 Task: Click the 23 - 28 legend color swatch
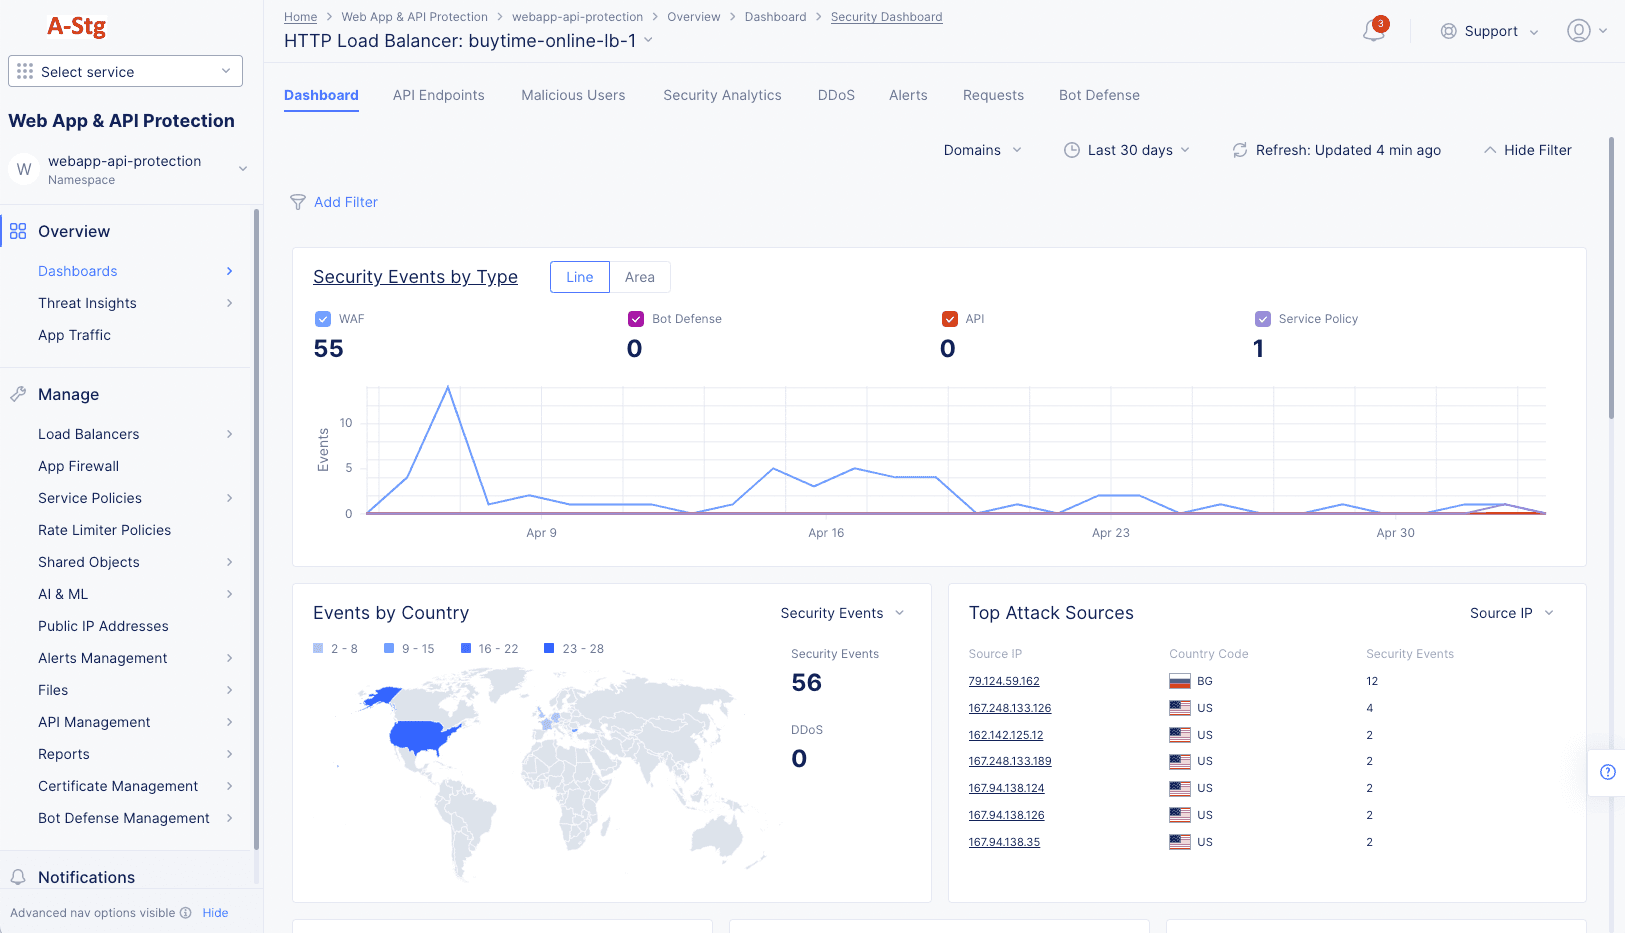click(x=549, y=649)
